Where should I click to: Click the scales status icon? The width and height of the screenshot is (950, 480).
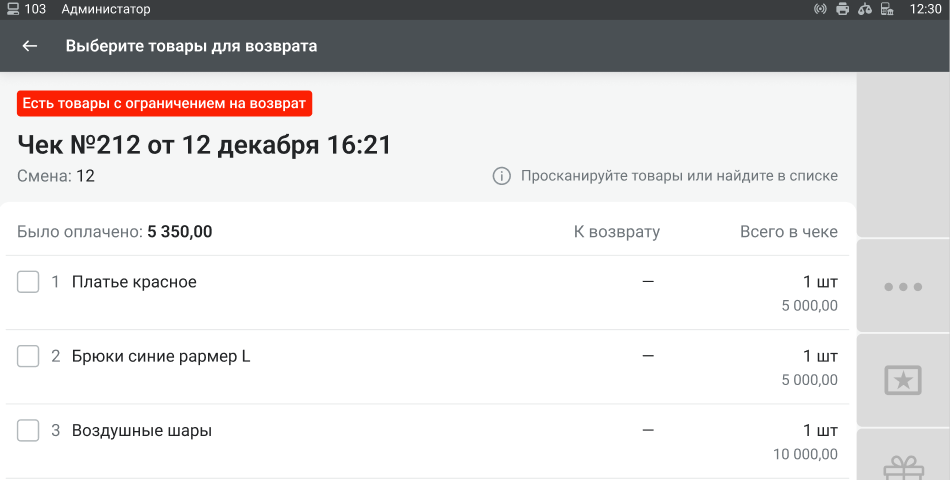point(865,9)
